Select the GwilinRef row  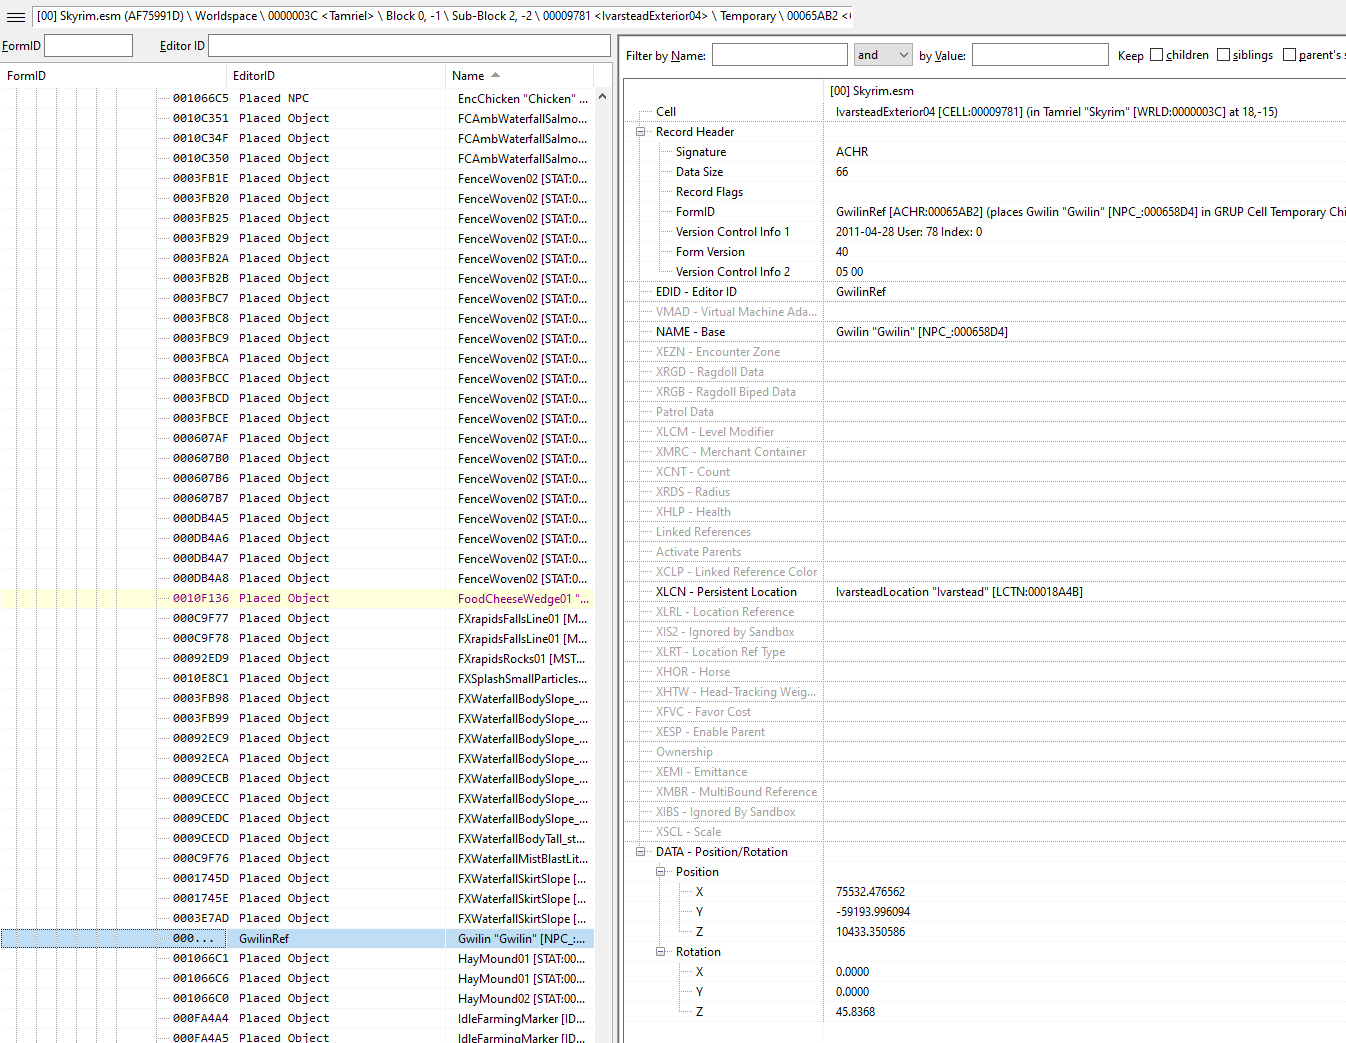click(x=297, y=938)
